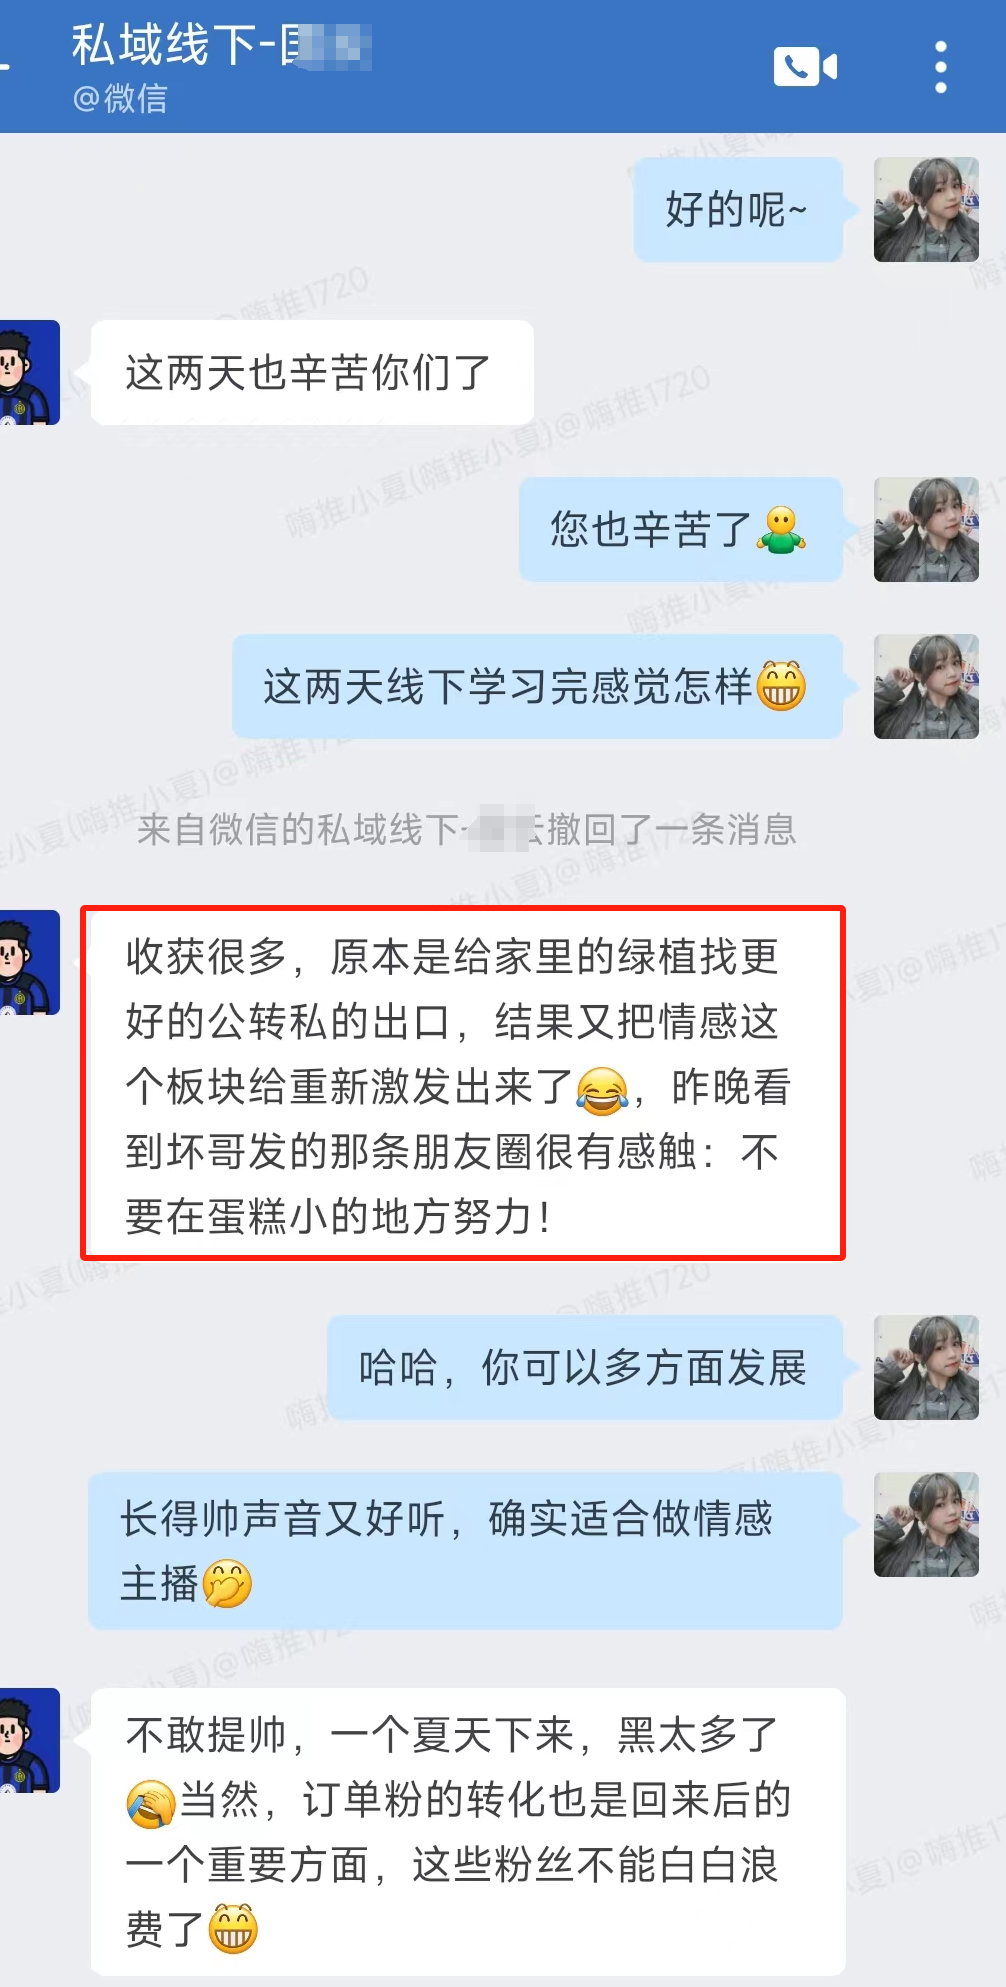Open contact avatar beside 不敢提帅 message
This screenshot has width=1006, height=1987.
pyautogui.click(x=29, y=1740)
